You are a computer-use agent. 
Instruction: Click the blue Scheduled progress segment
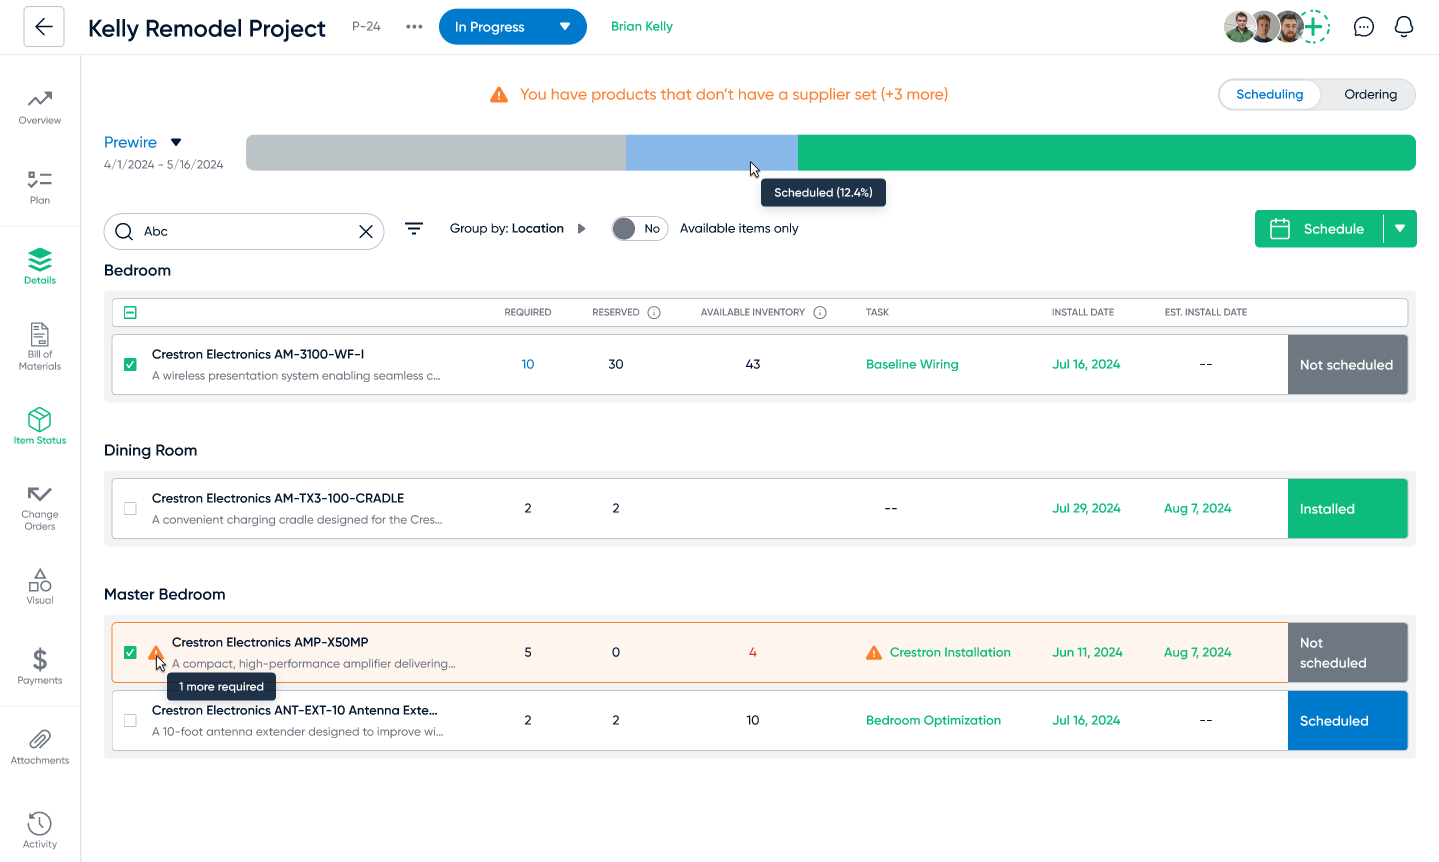tap(712, 153)
